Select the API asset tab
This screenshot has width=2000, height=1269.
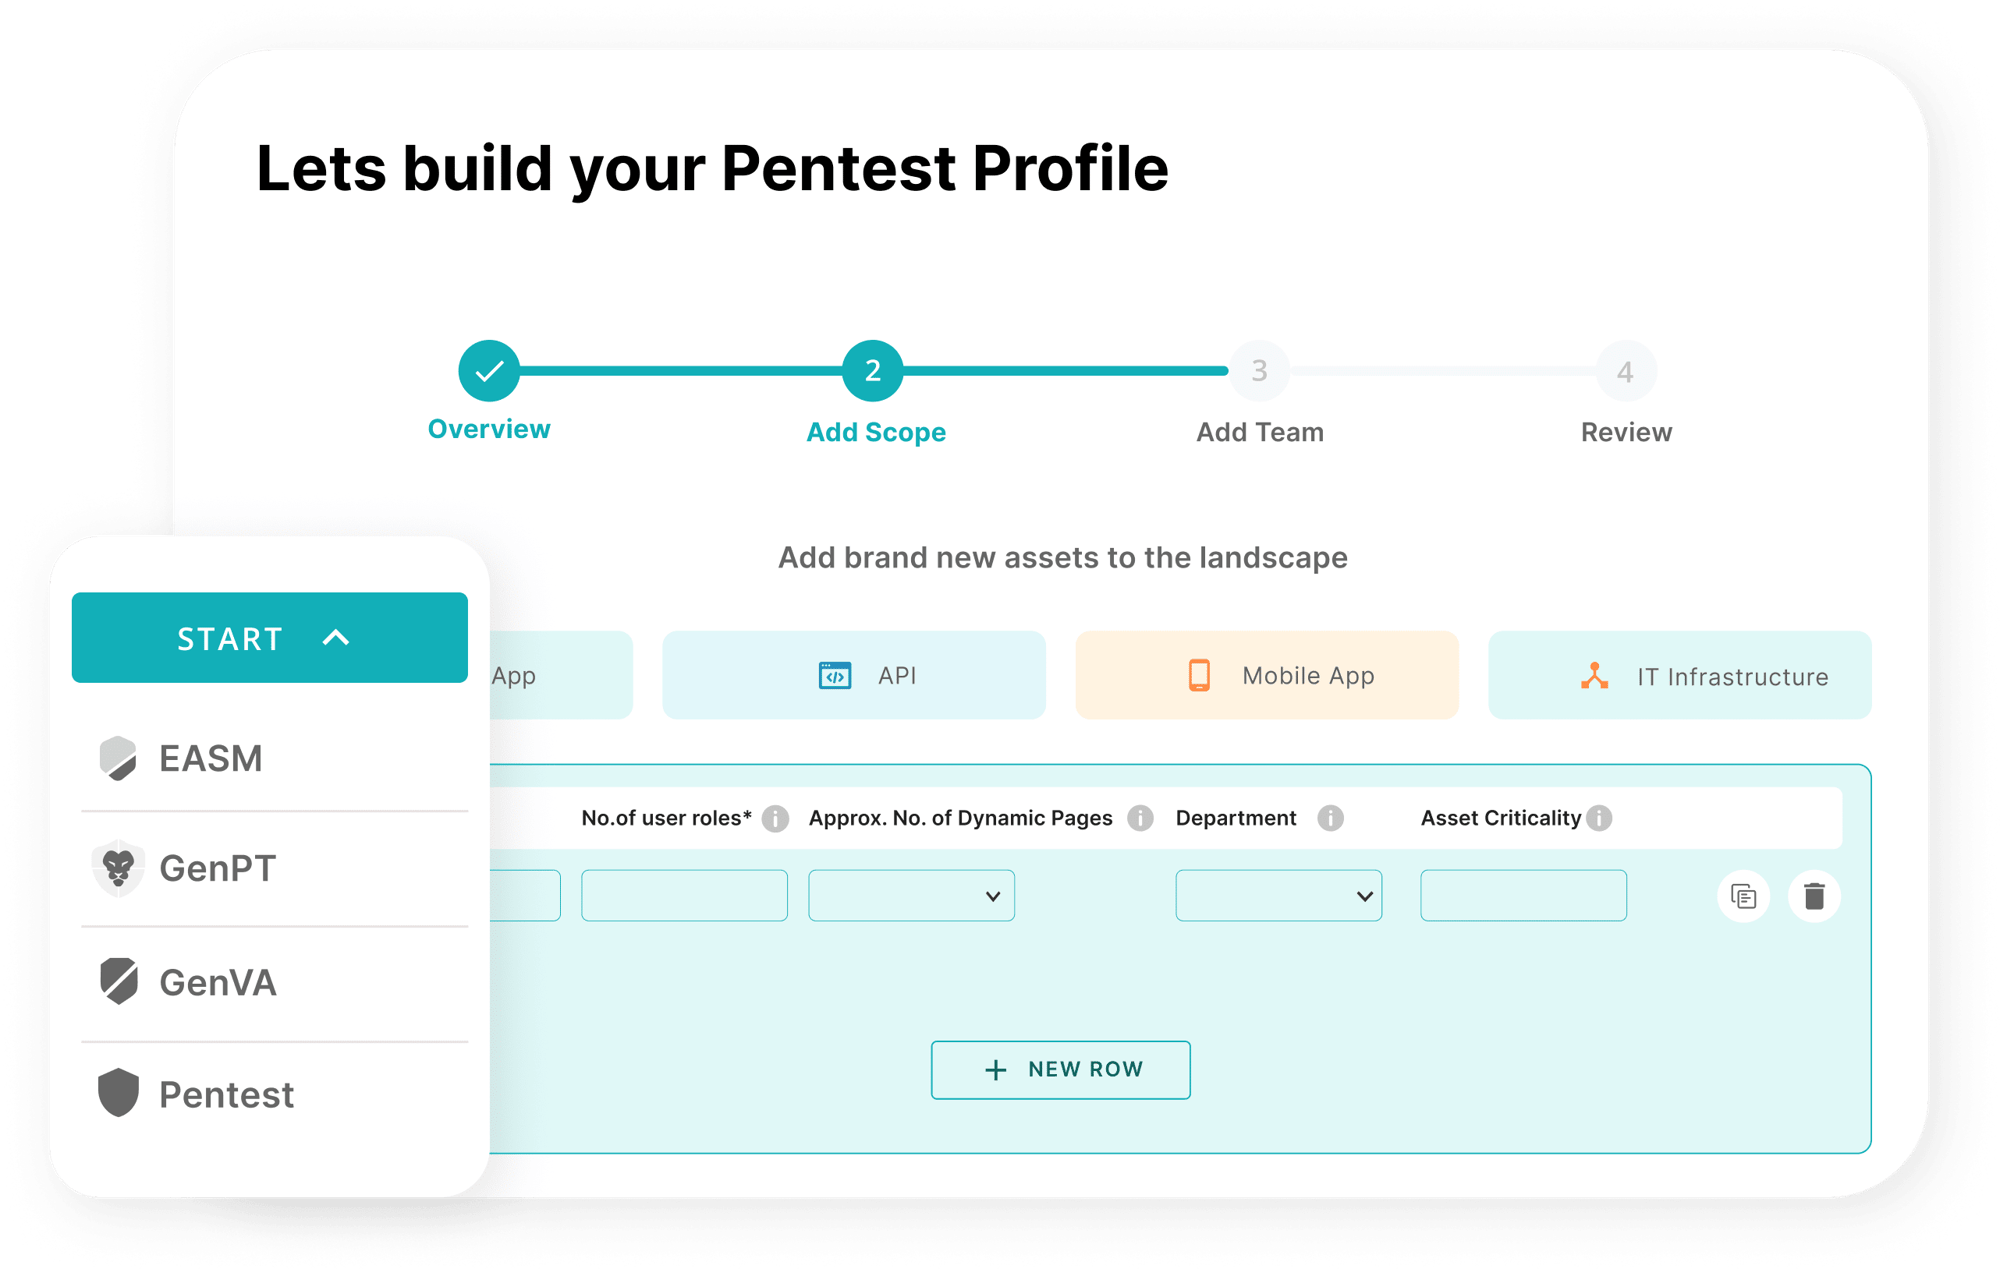[854, 675]
